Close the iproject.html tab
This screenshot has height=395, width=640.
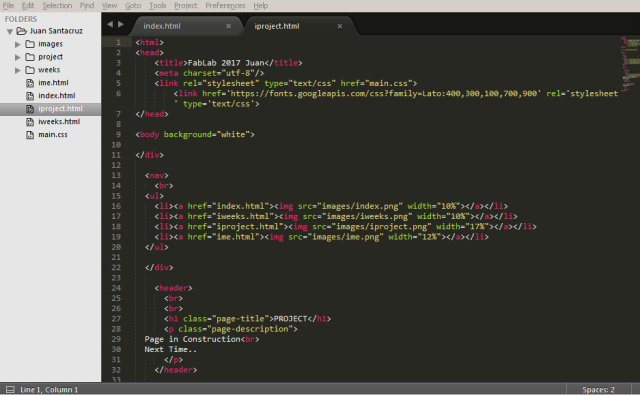point(340,26)
